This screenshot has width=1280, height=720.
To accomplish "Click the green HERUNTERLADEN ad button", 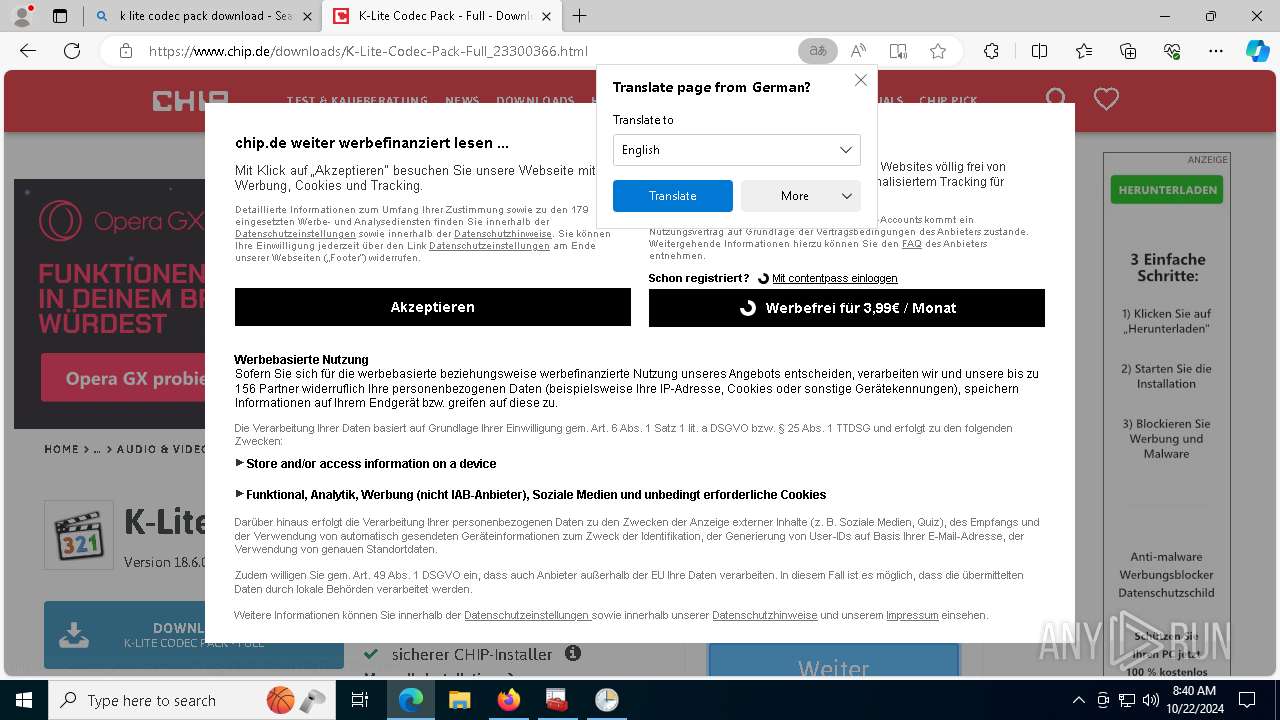I will pyautogui.click(x=1166, y=189).
